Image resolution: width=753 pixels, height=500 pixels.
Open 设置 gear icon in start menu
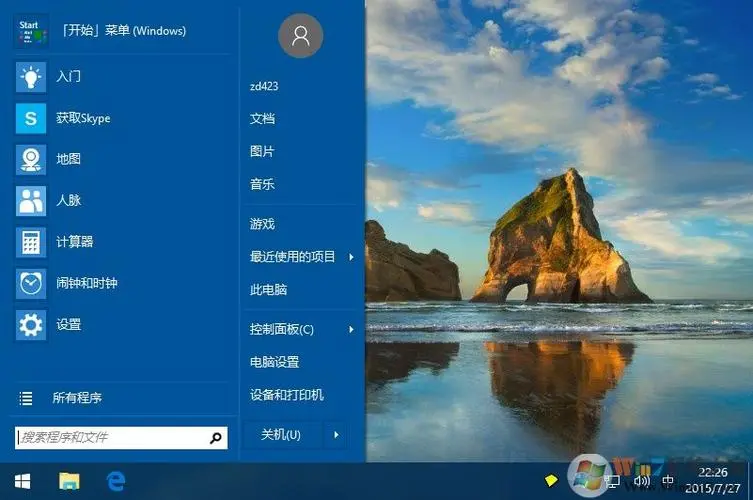[x=31, y=325]
